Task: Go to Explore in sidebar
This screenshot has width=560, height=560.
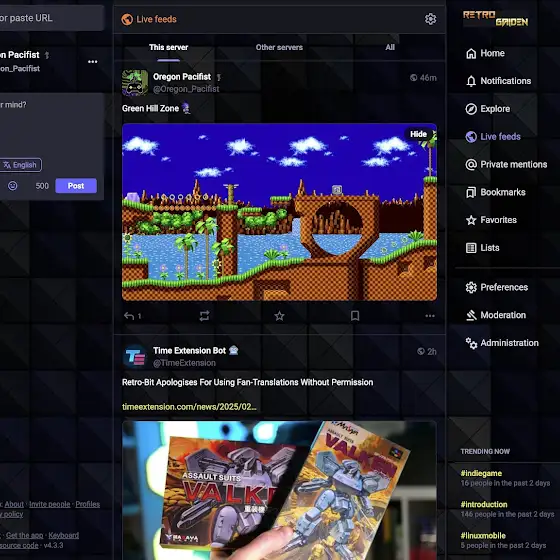Action: click(x=488, y=109)
